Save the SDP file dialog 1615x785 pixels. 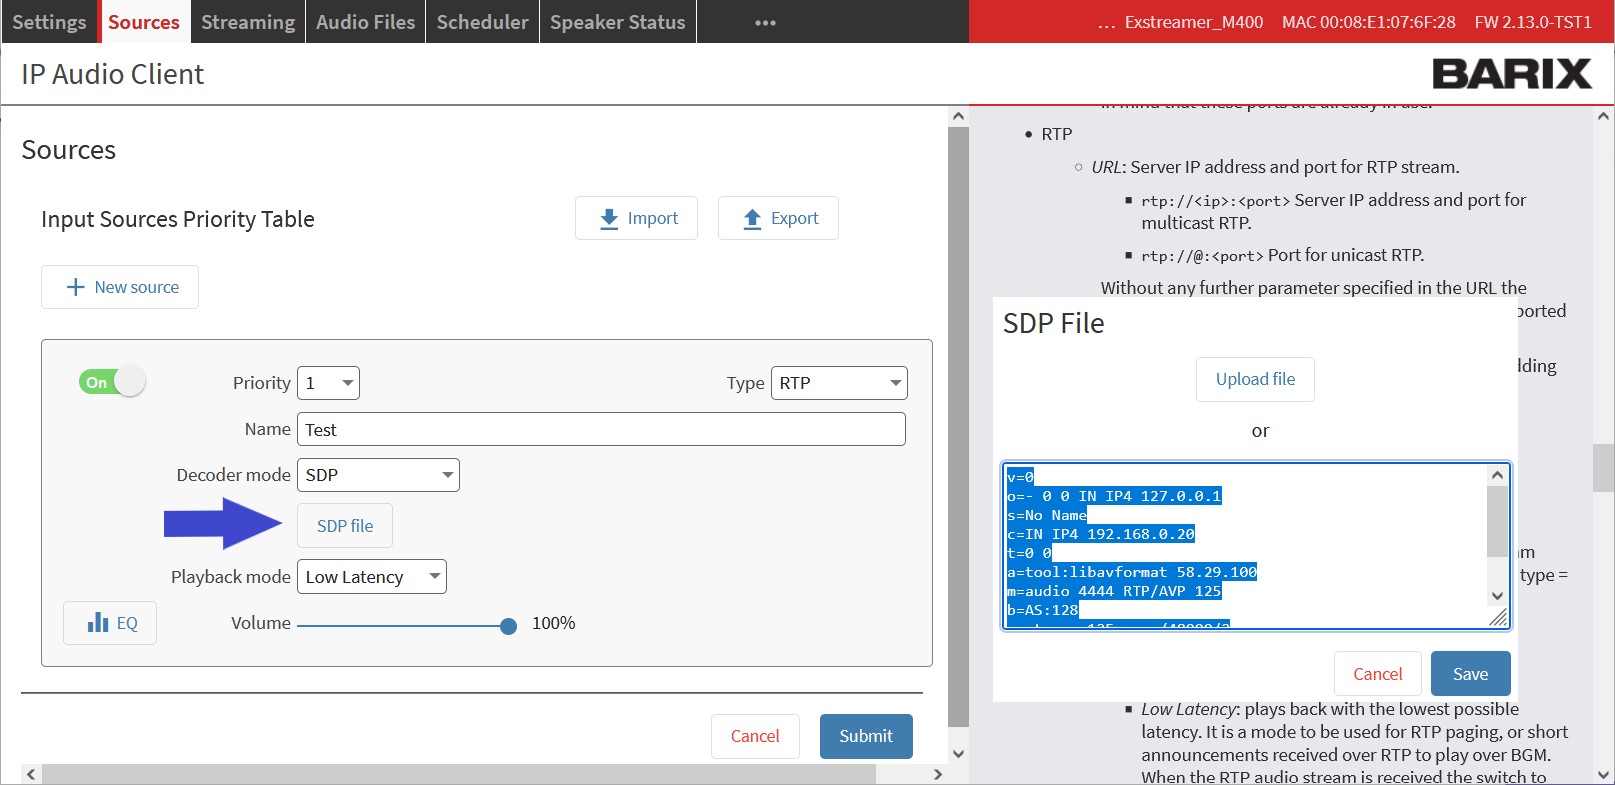coord(1469,674)
